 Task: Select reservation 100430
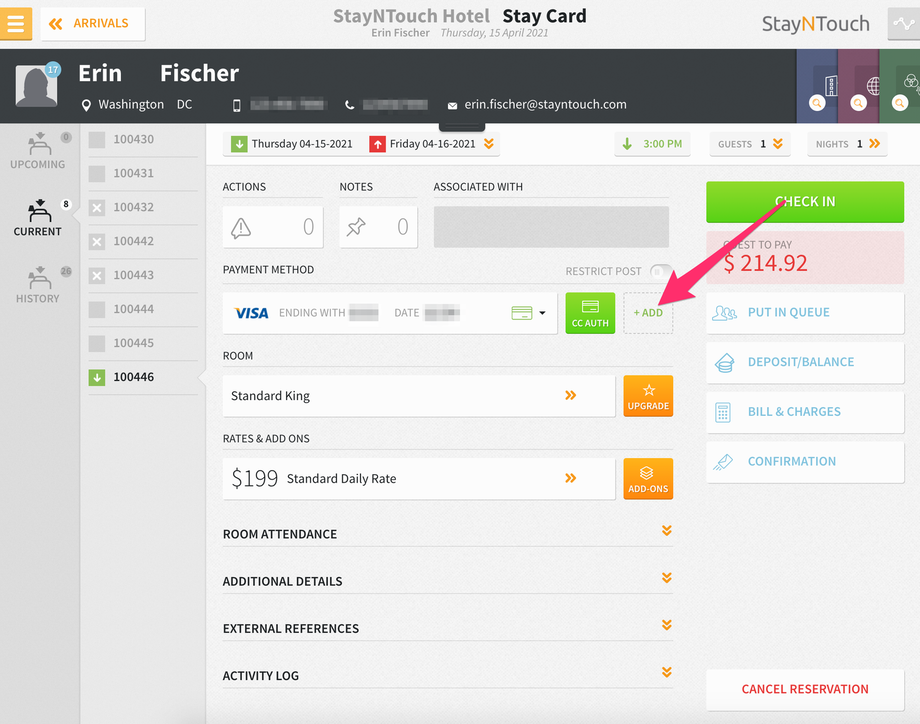click(143, 140)
